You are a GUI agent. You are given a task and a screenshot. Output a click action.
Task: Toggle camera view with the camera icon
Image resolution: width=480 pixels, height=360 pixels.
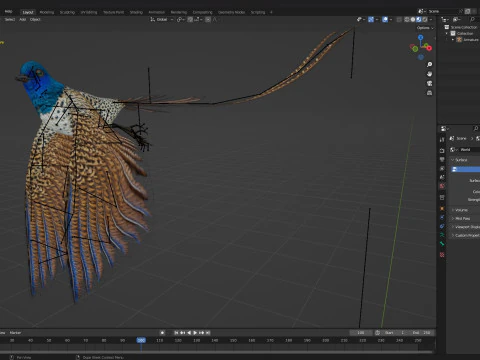429,83
